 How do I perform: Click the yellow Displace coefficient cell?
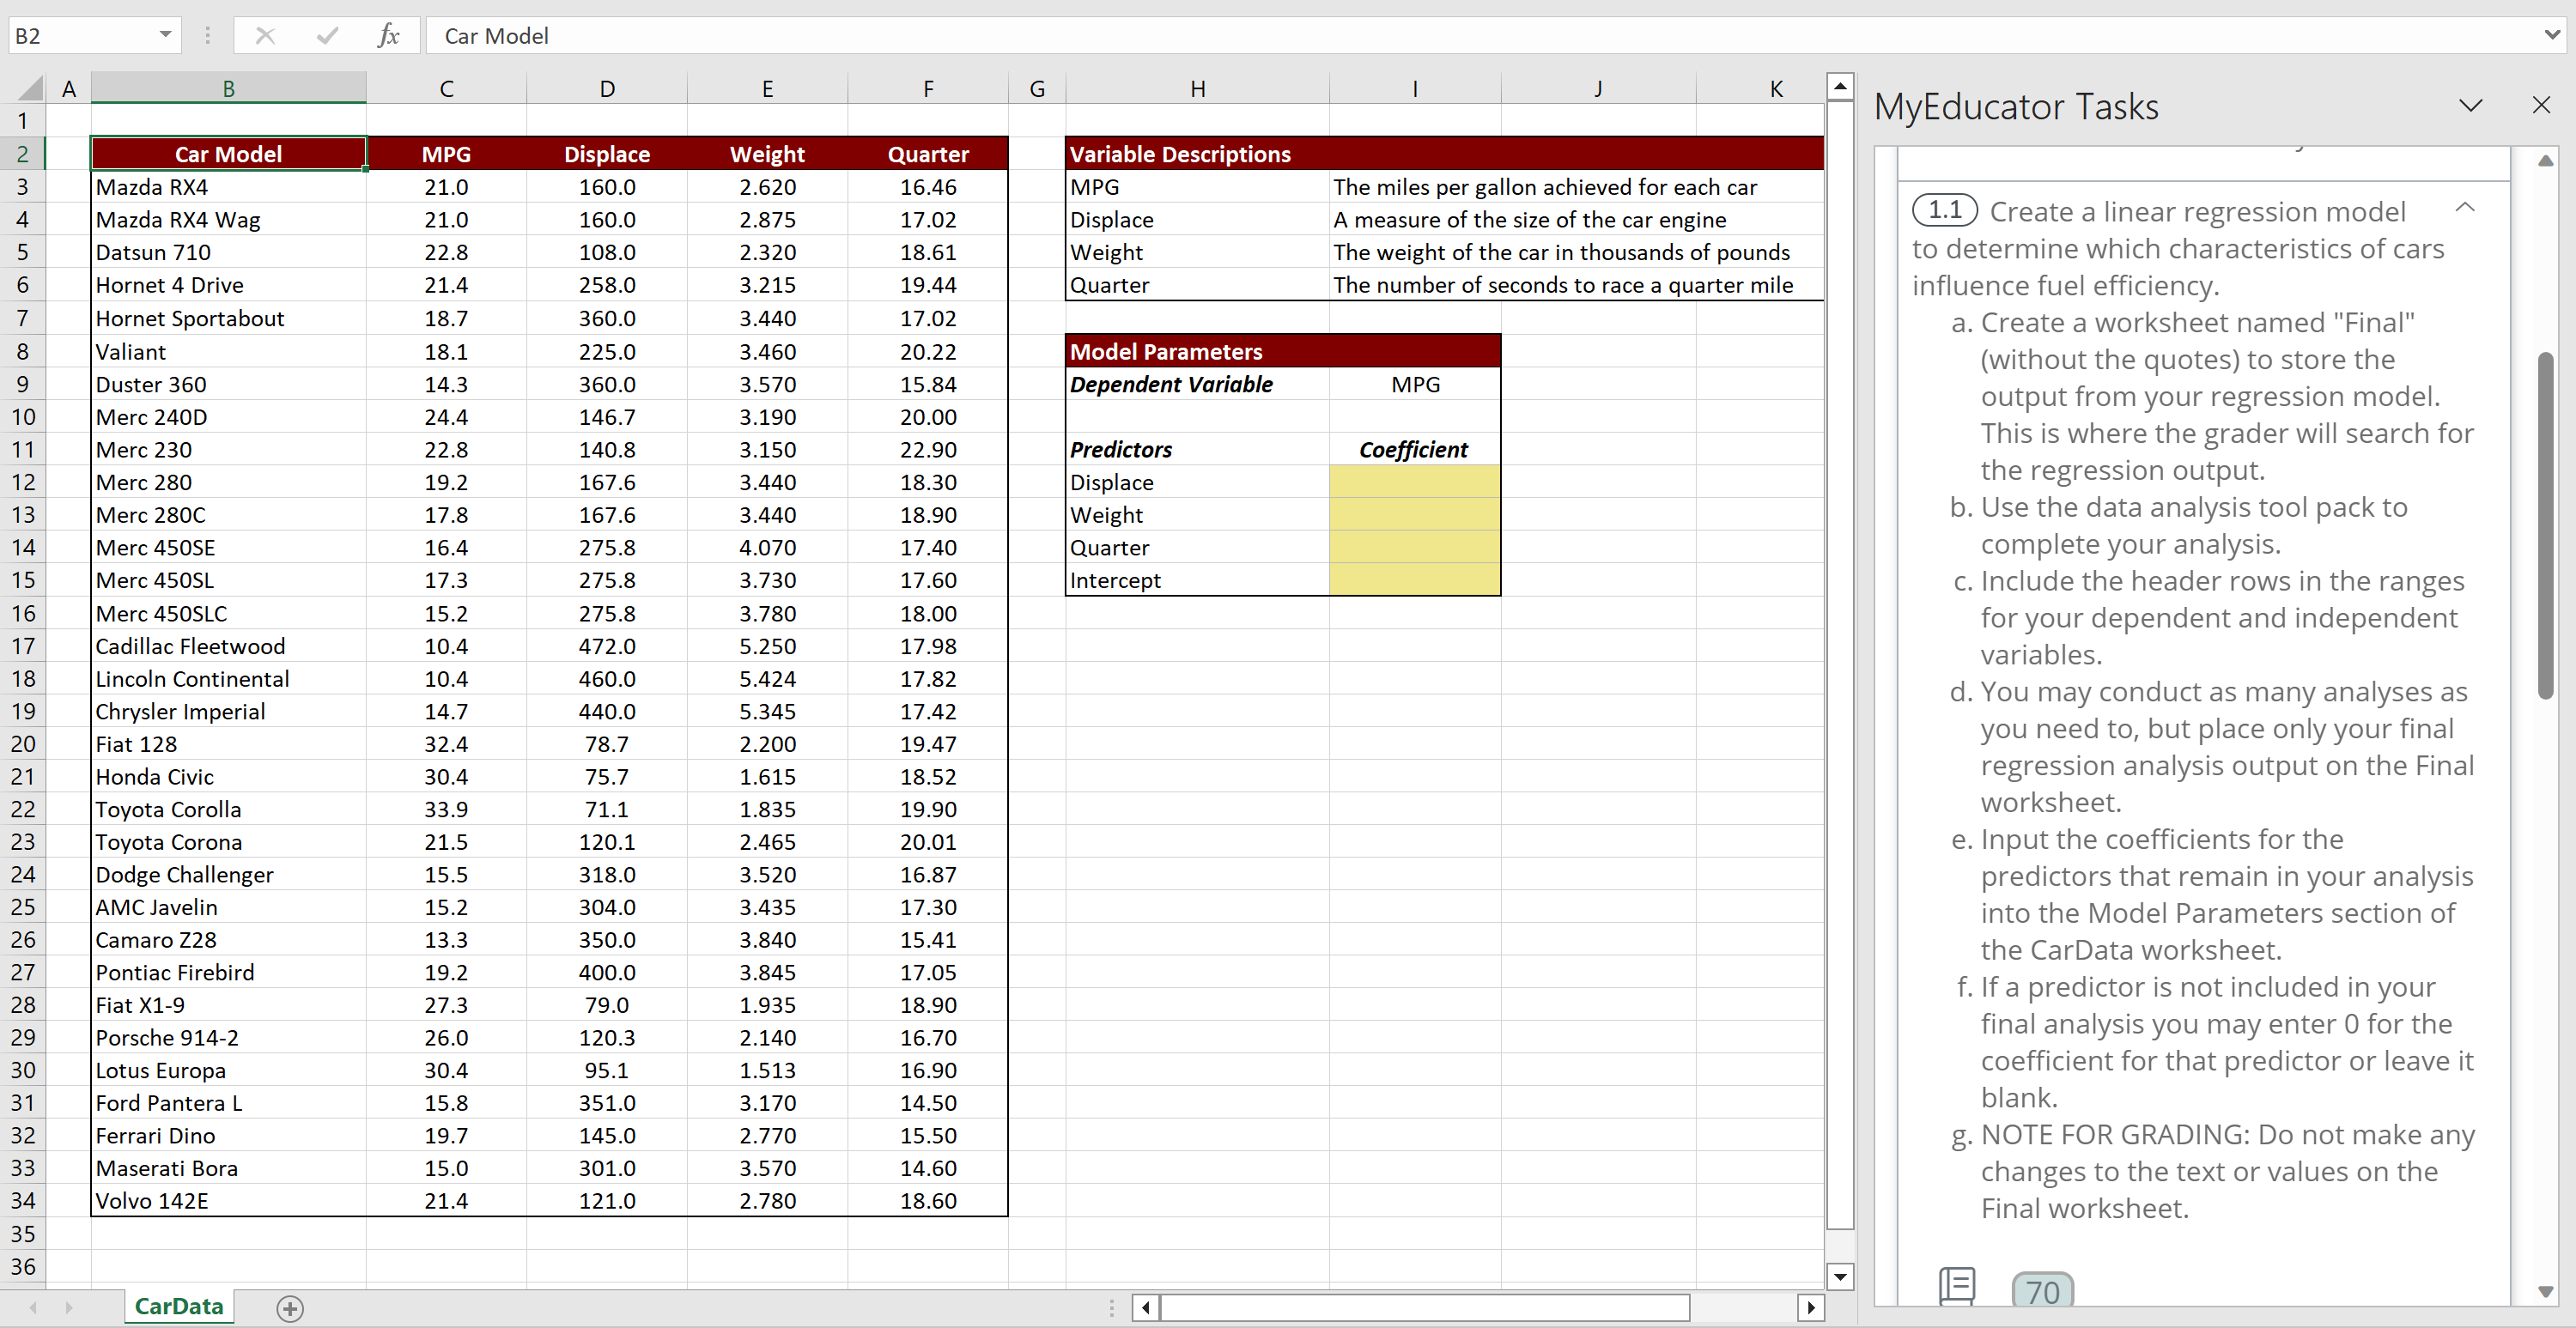(x=1414, y=482)
